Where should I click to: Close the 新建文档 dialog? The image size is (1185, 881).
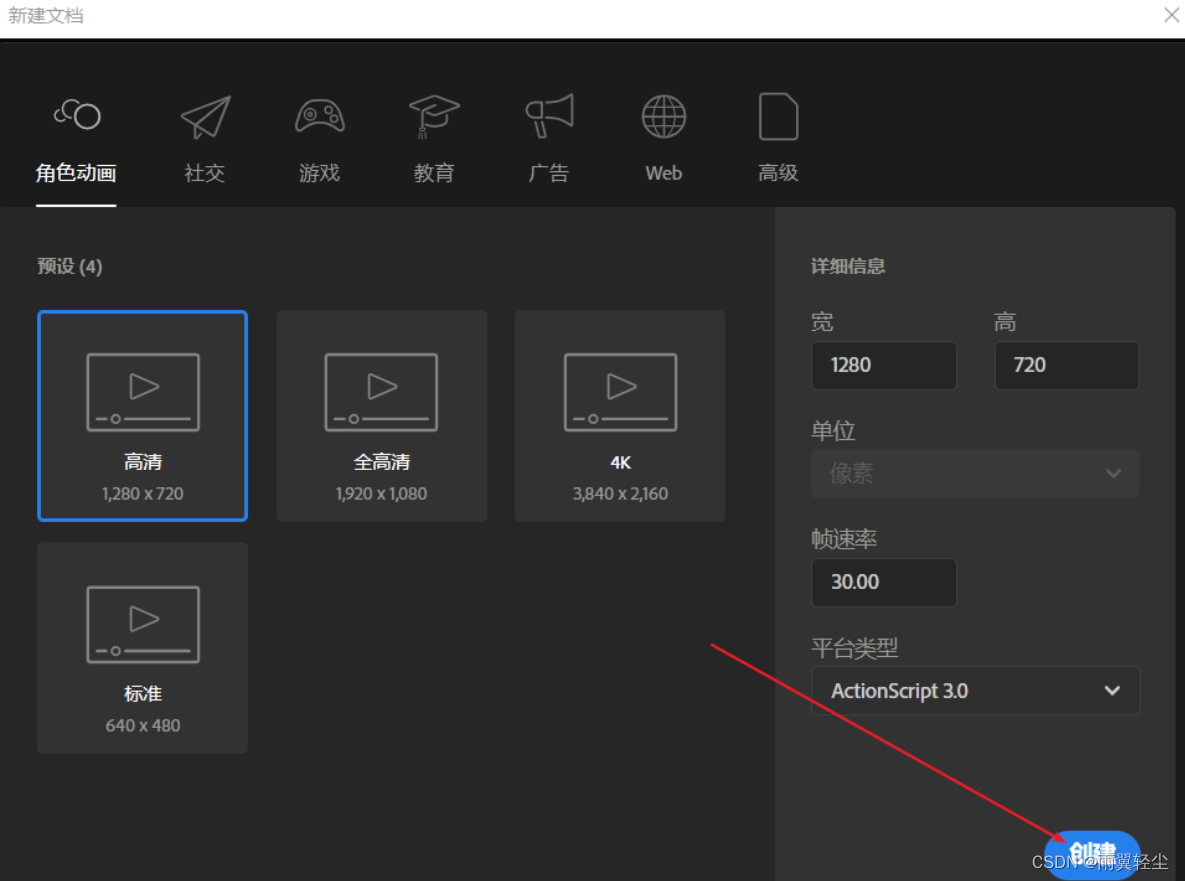(x=1171, y=14)
